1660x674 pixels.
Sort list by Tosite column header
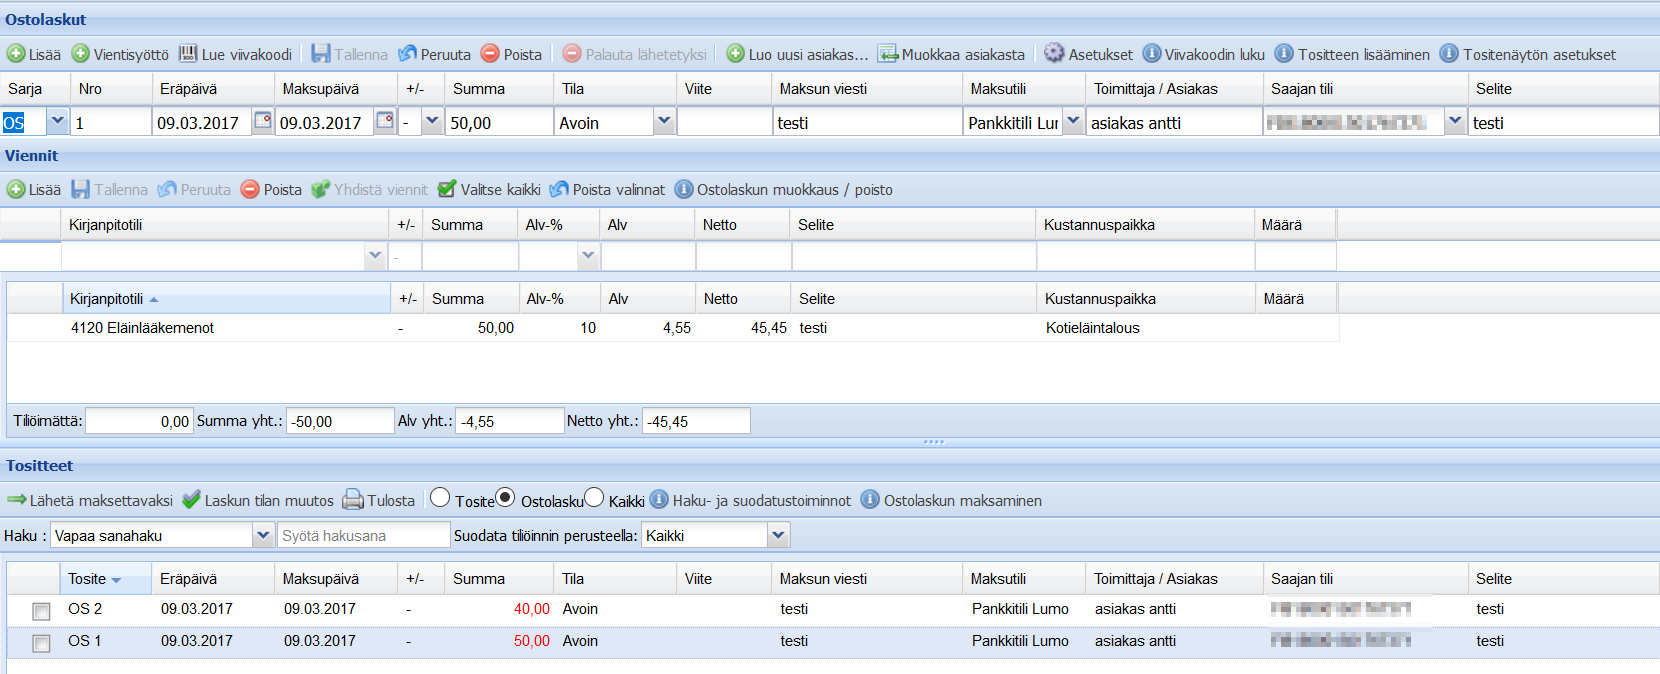tap(88, 579)
